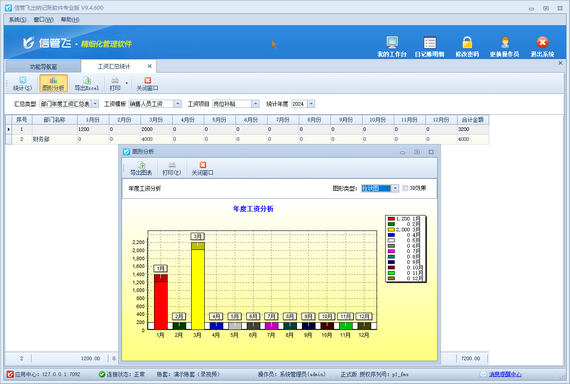Switch to the 功能导航窗 tab
The image size is (570, 384).
(44, 67)
